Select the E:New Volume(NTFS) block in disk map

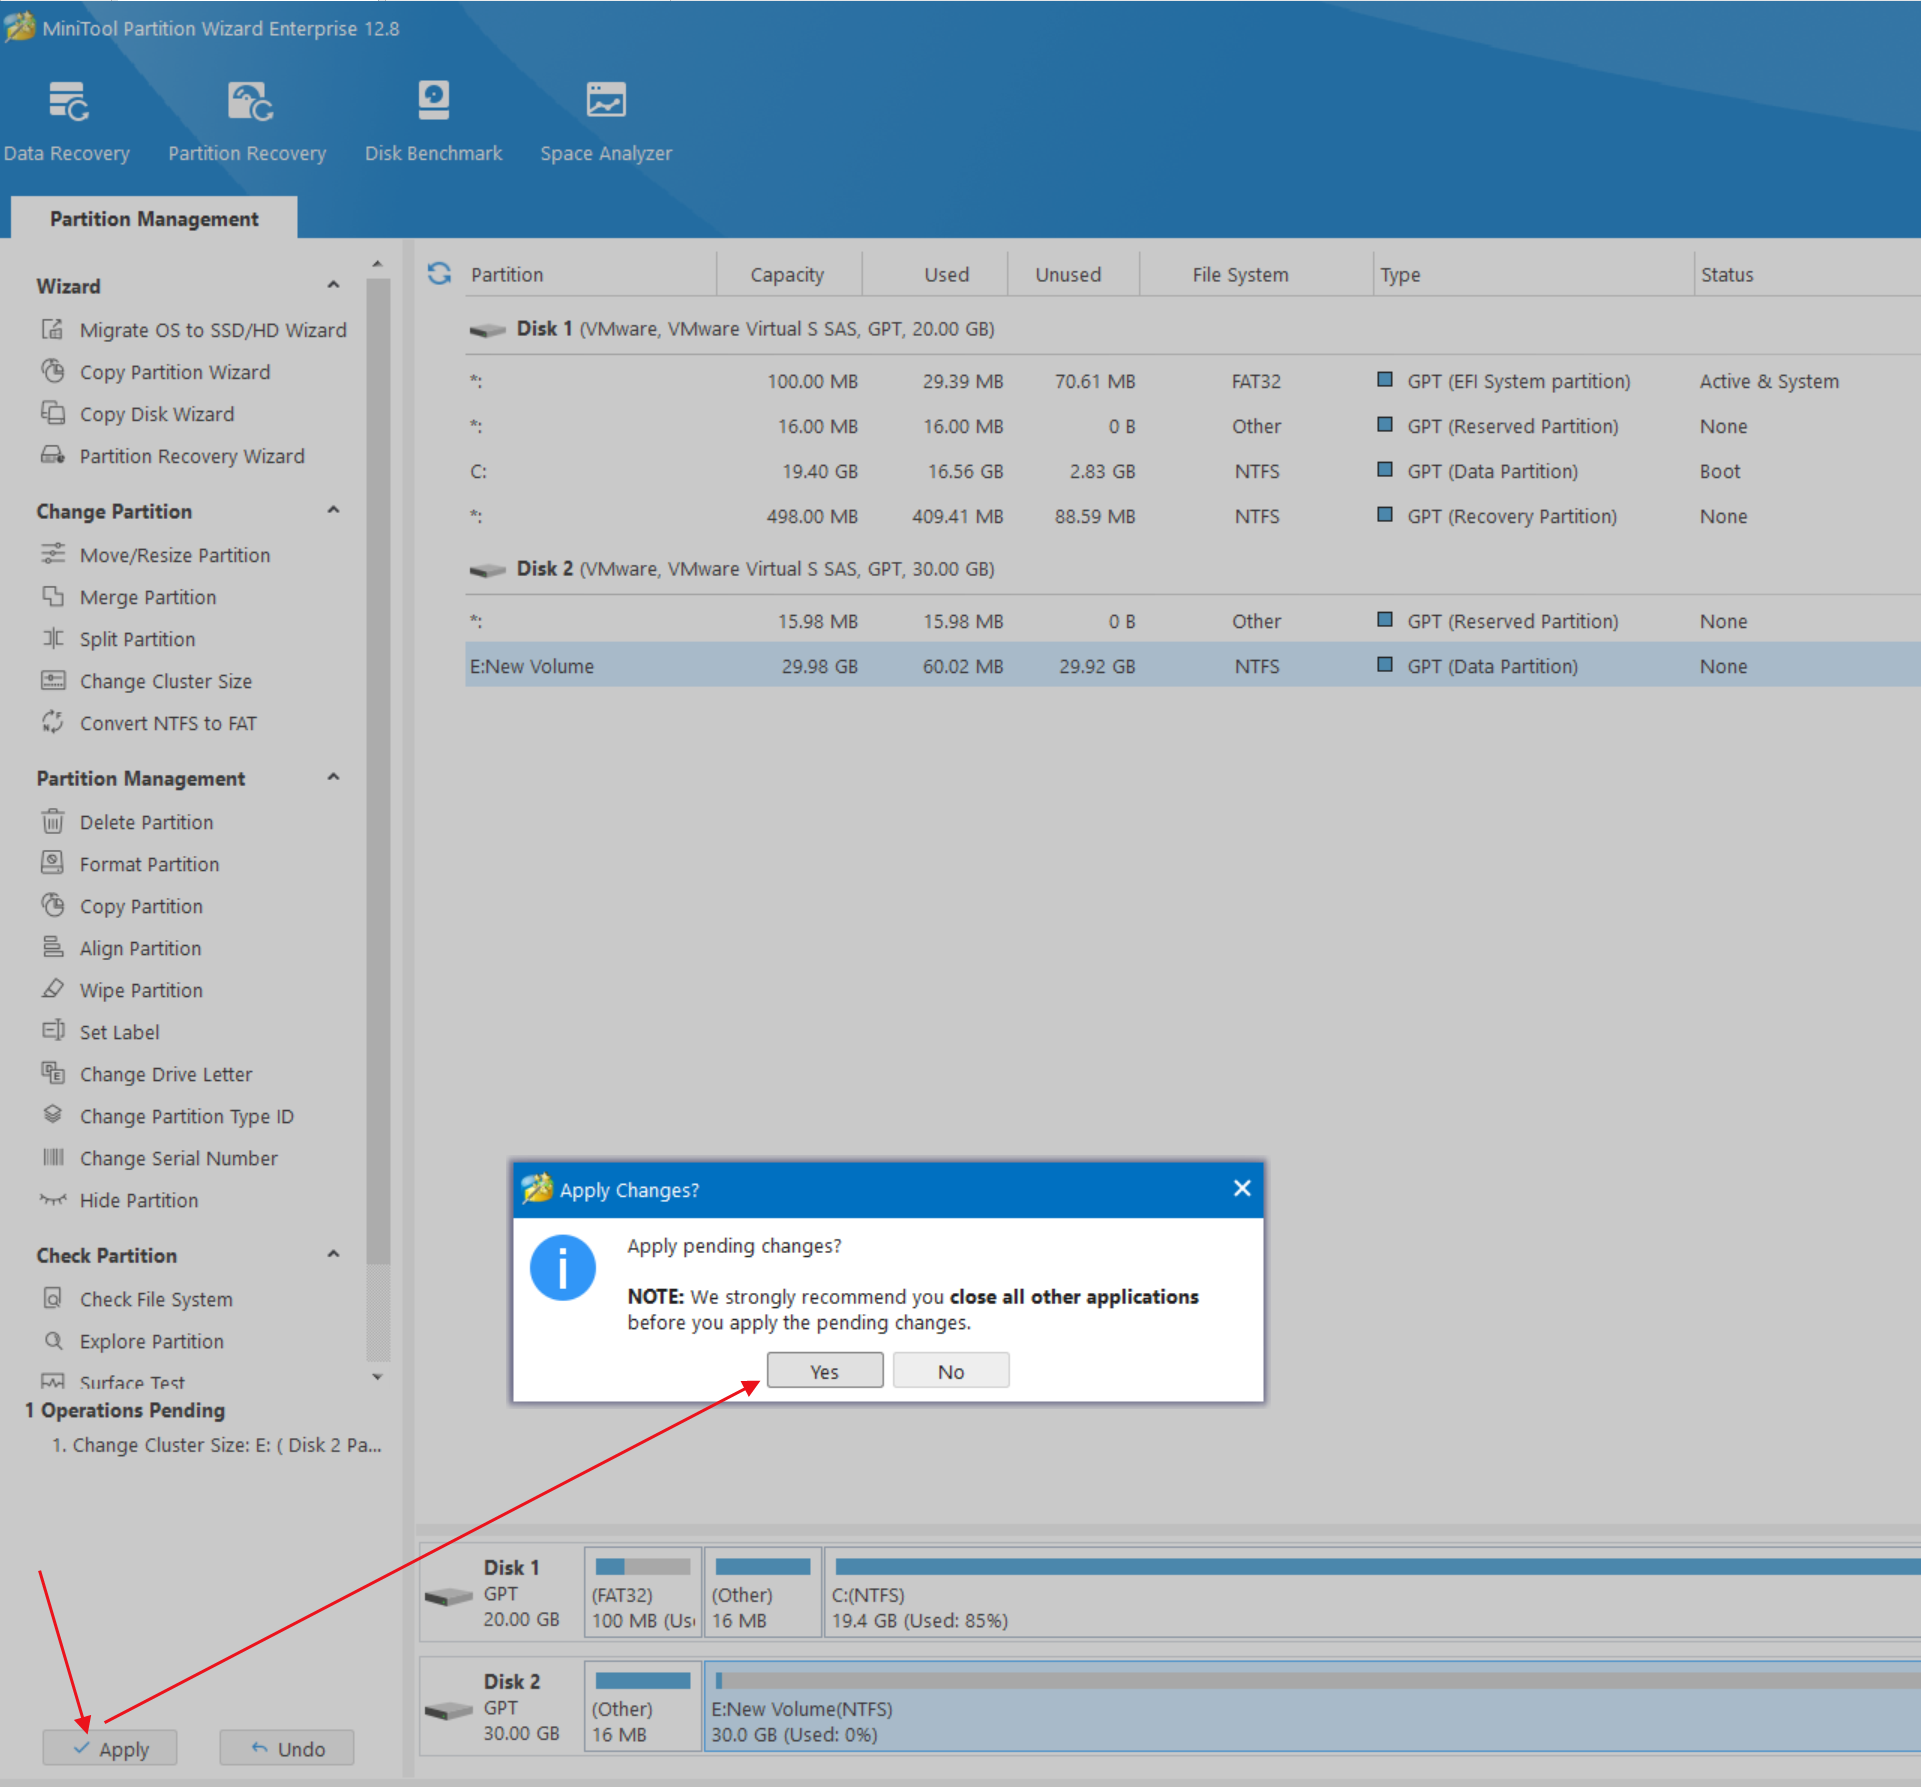(x=1312, y=1706)
